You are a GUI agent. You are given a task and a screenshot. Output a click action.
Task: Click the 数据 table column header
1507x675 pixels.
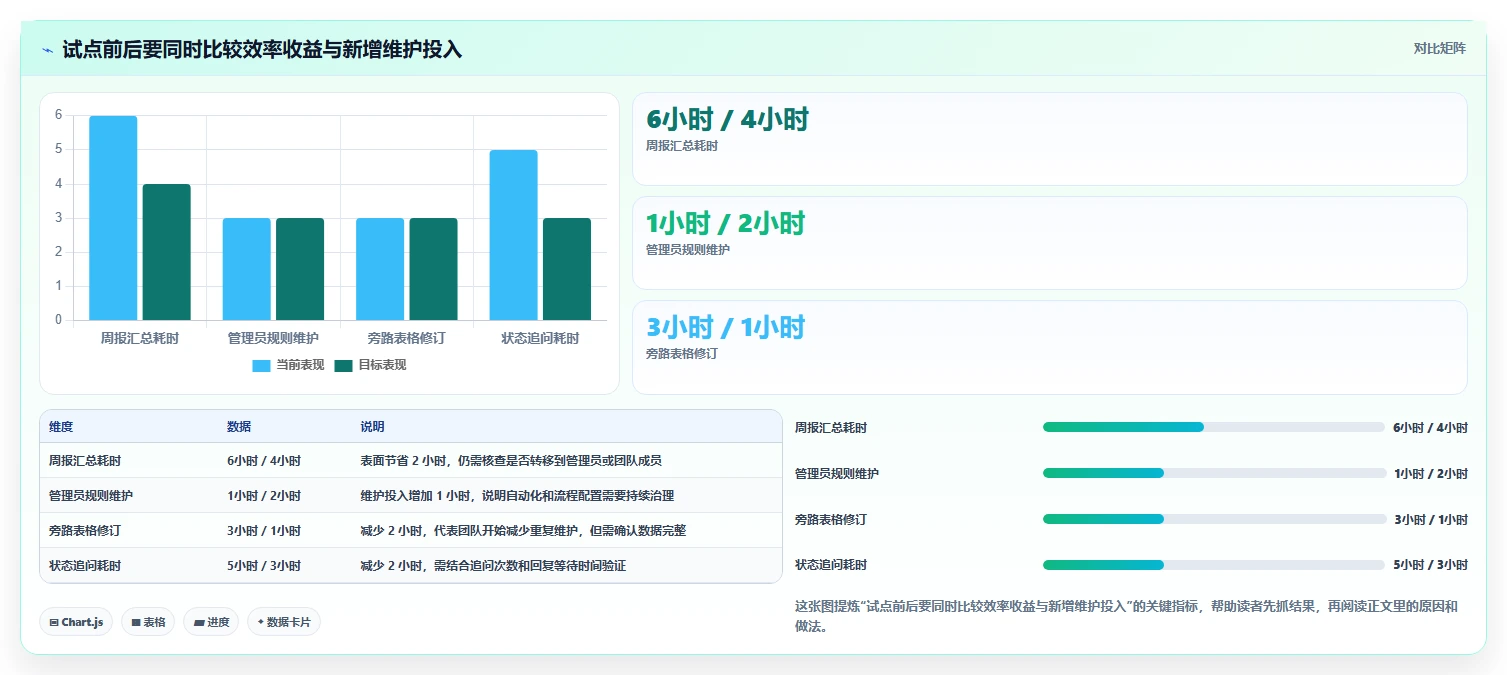tap(239, 427)
